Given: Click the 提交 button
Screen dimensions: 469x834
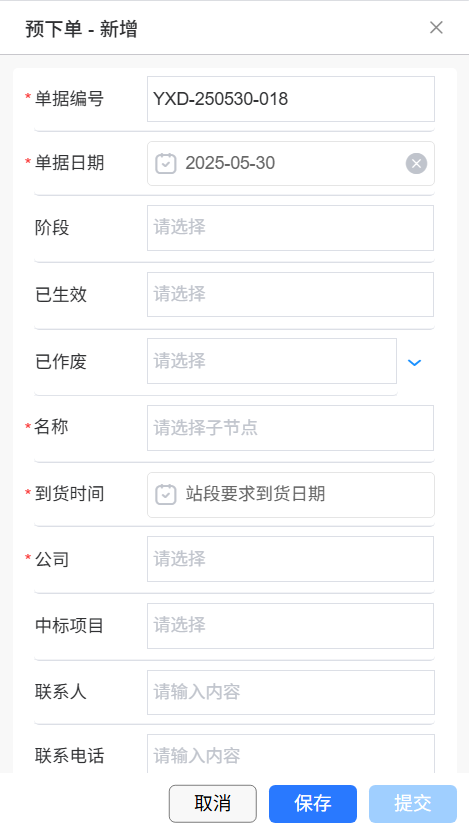Looking at the screenshot, I should pos(413,804).
